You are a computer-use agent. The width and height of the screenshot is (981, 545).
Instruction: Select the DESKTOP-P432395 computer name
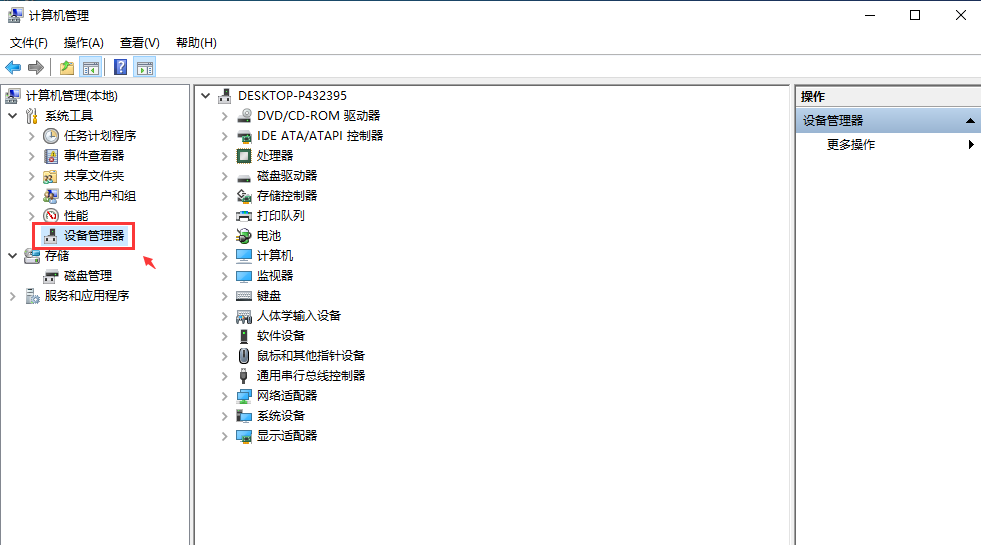coord(292,96)
